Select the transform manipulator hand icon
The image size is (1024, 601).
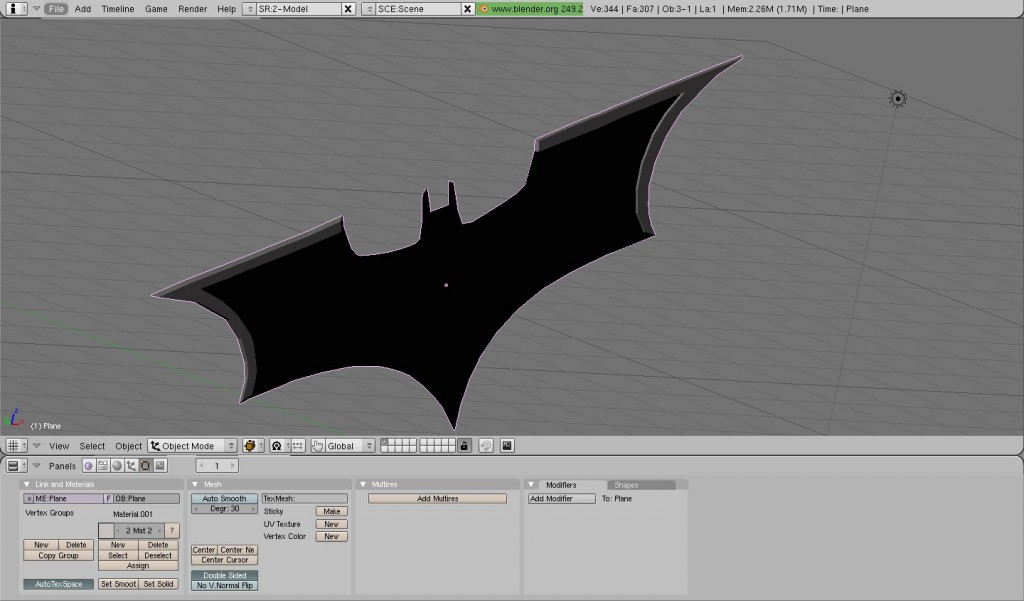tap(317, 445)
